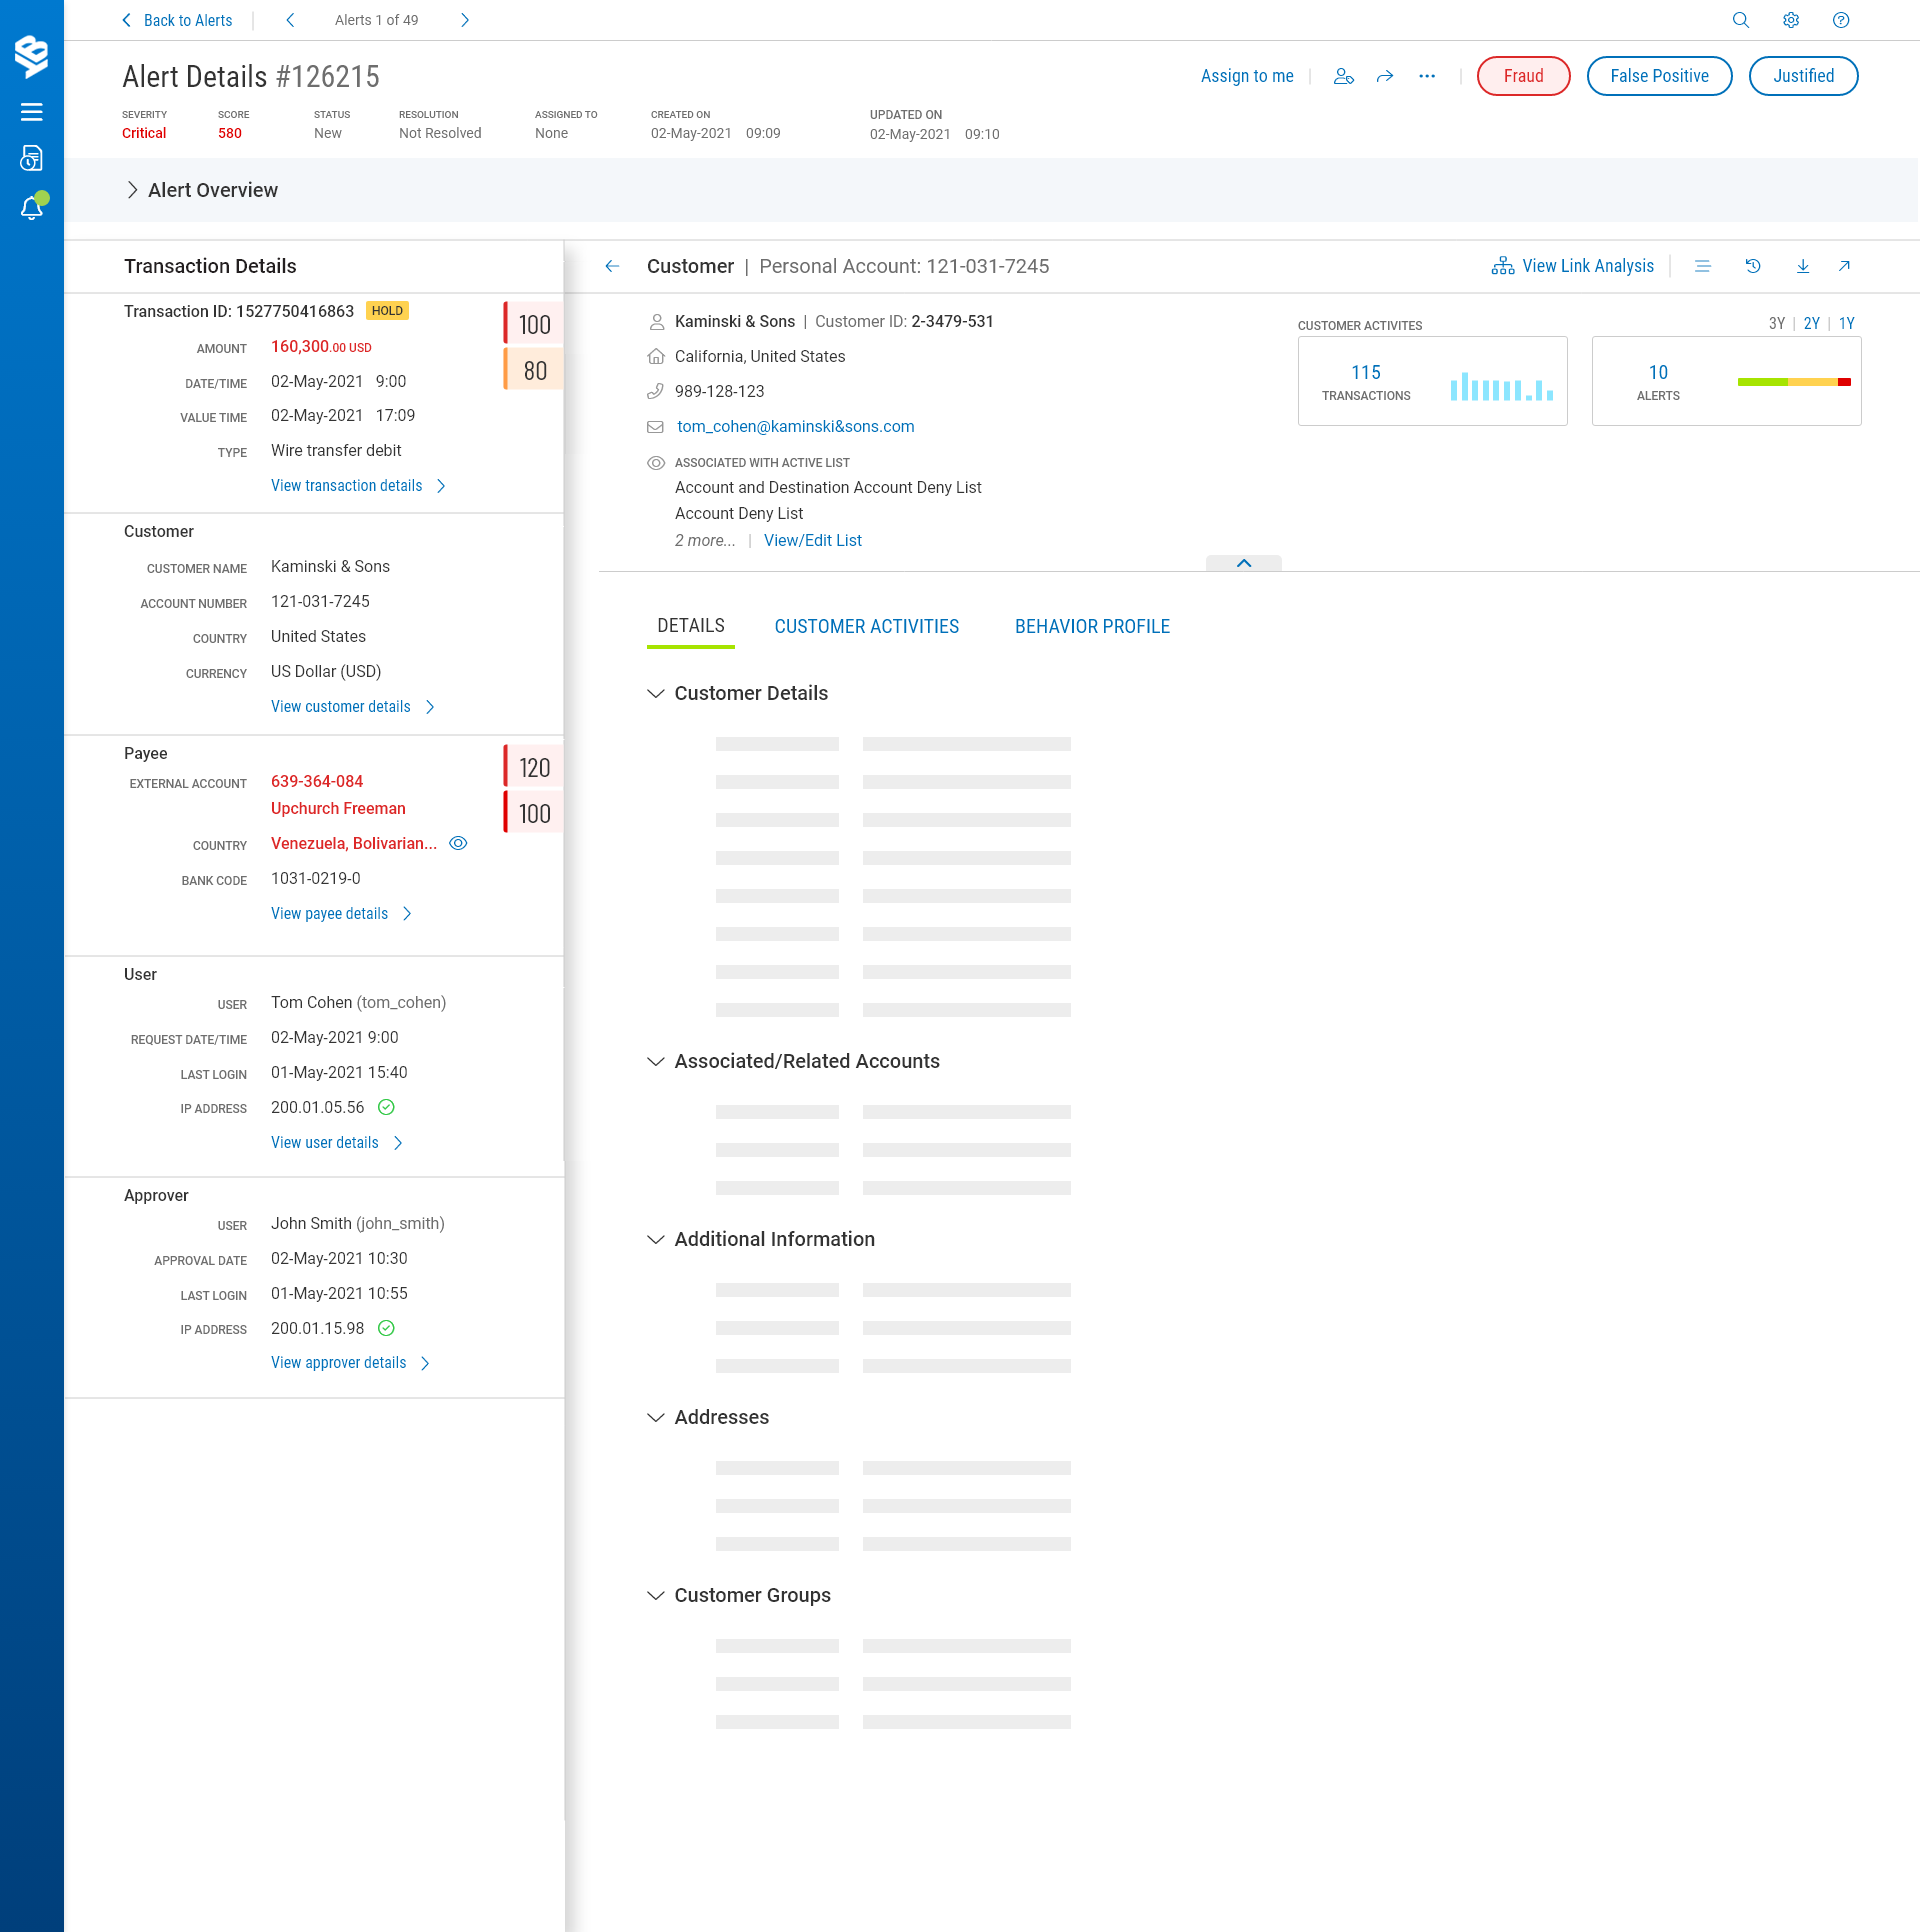Click the download icon in Customer panel
The width and height of the screenshot is (1920, 1932).
[1803, 266]
